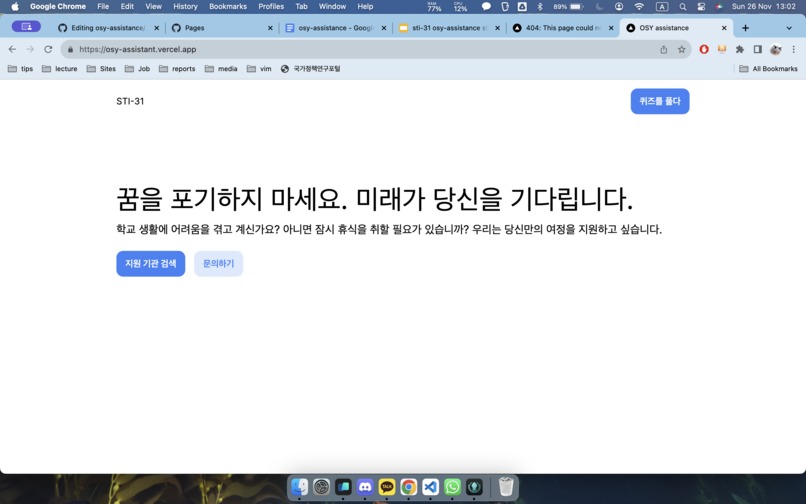The width and height of the screenshot is (806, 504).
Task: Open Visual Studio Code from the Dock
Action: pyautogui.click(x=431, y=486)
